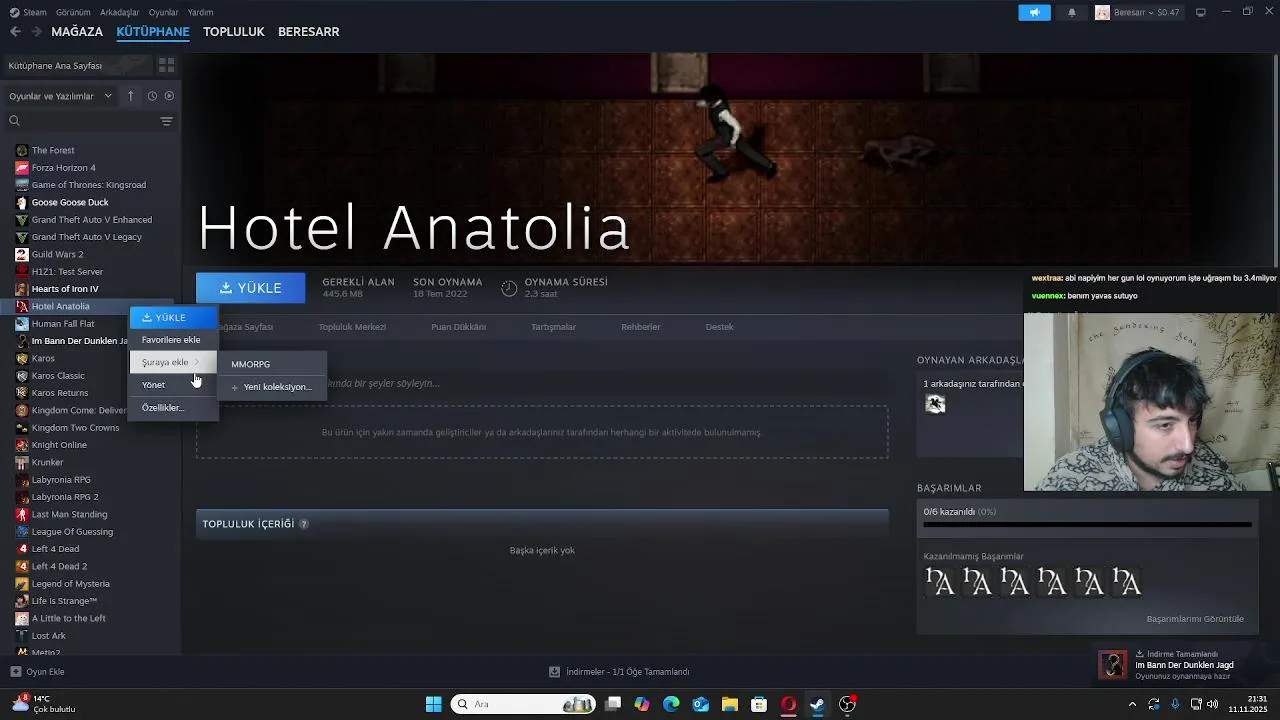Click the Windows taskbar Ara search box
This screenshot has height=720, width=1280.
[523, 704]
